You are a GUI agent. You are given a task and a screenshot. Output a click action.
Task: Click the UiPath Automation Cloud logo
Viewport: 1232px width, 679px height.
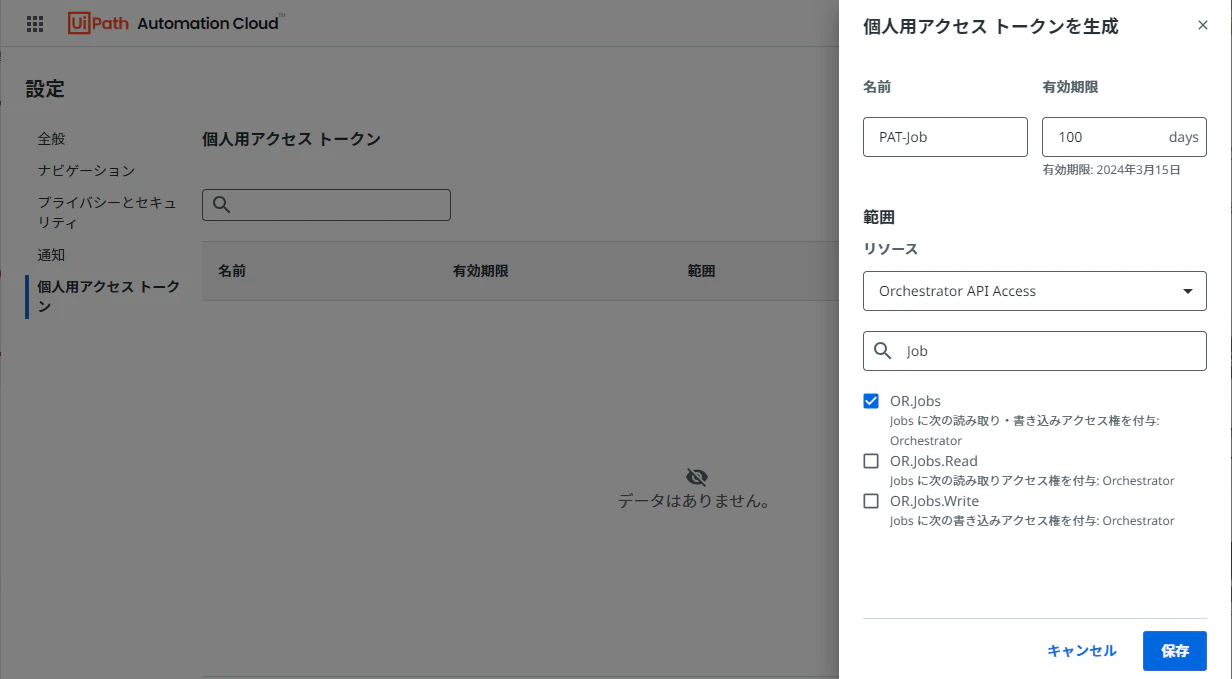click(x=175, y=23)
